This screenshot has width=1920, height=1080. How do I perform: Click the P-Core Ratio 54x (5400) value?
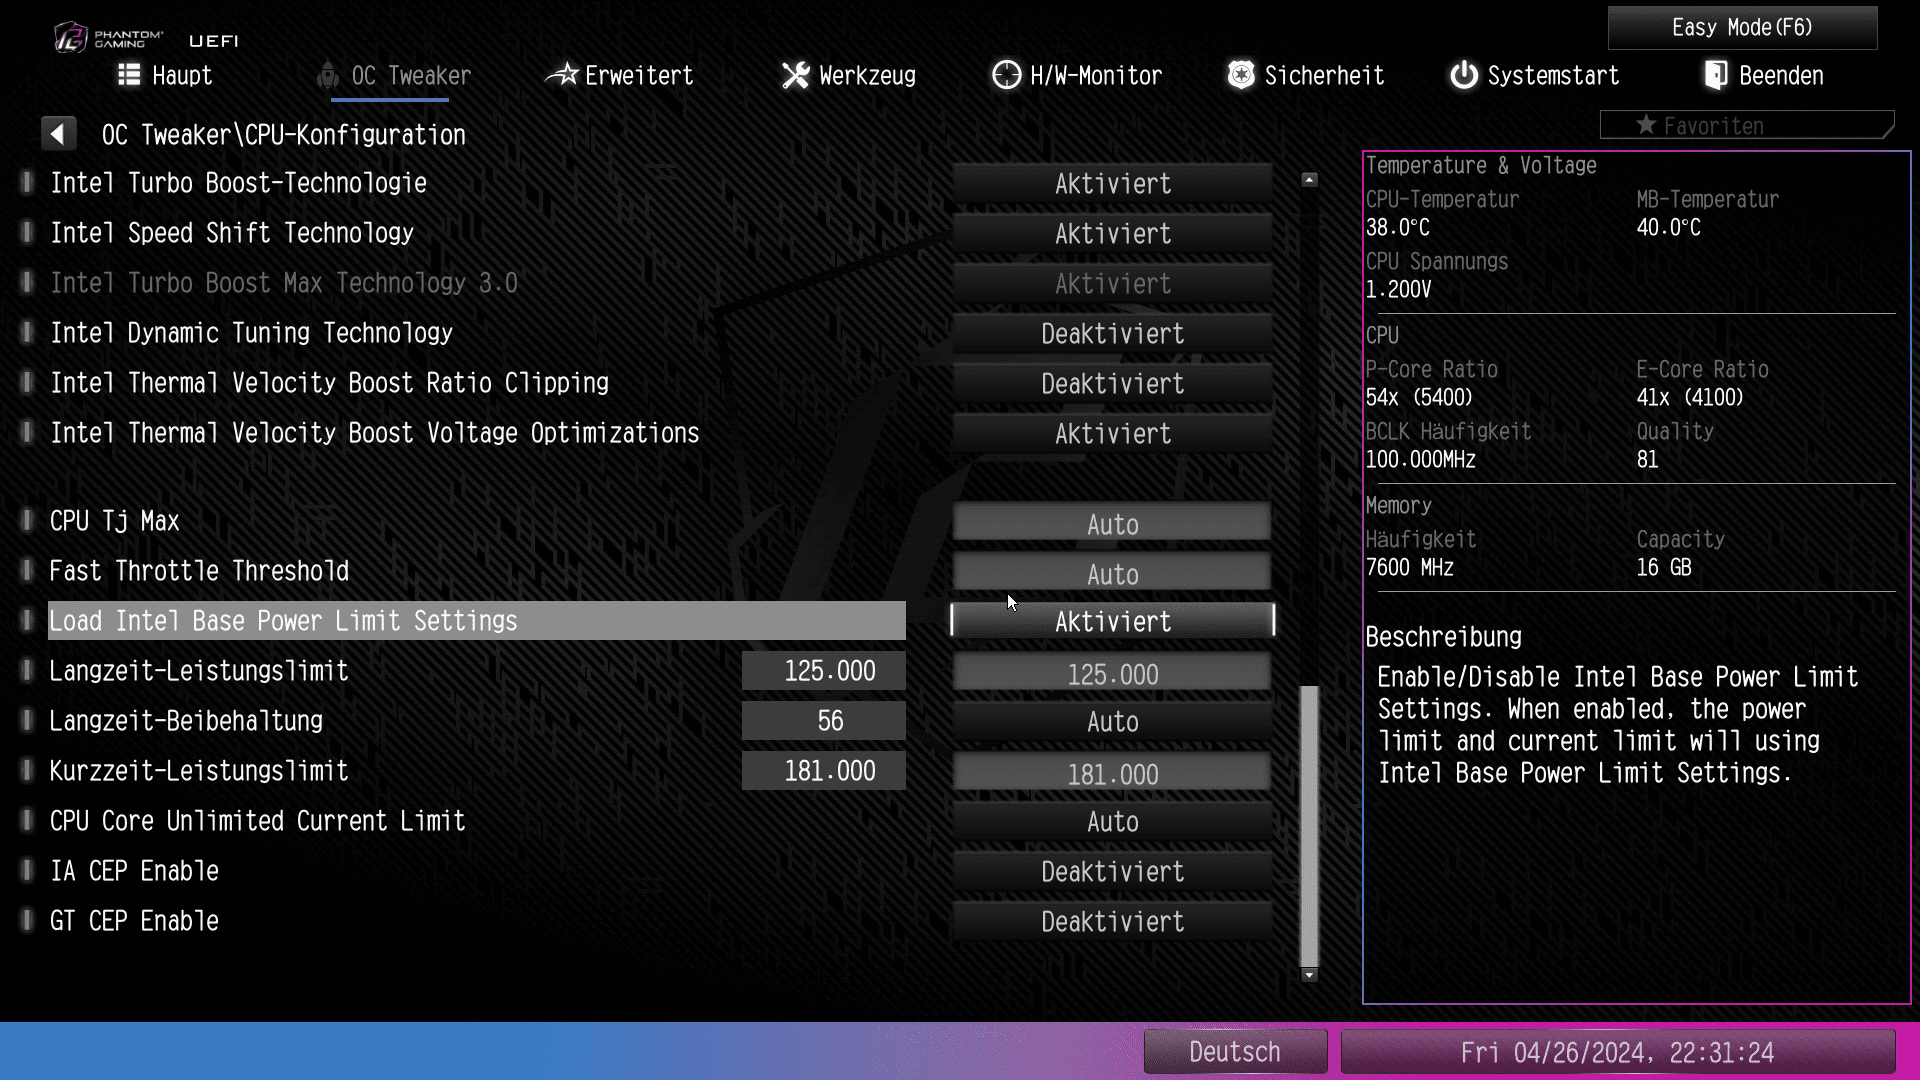click(1419, 398)
